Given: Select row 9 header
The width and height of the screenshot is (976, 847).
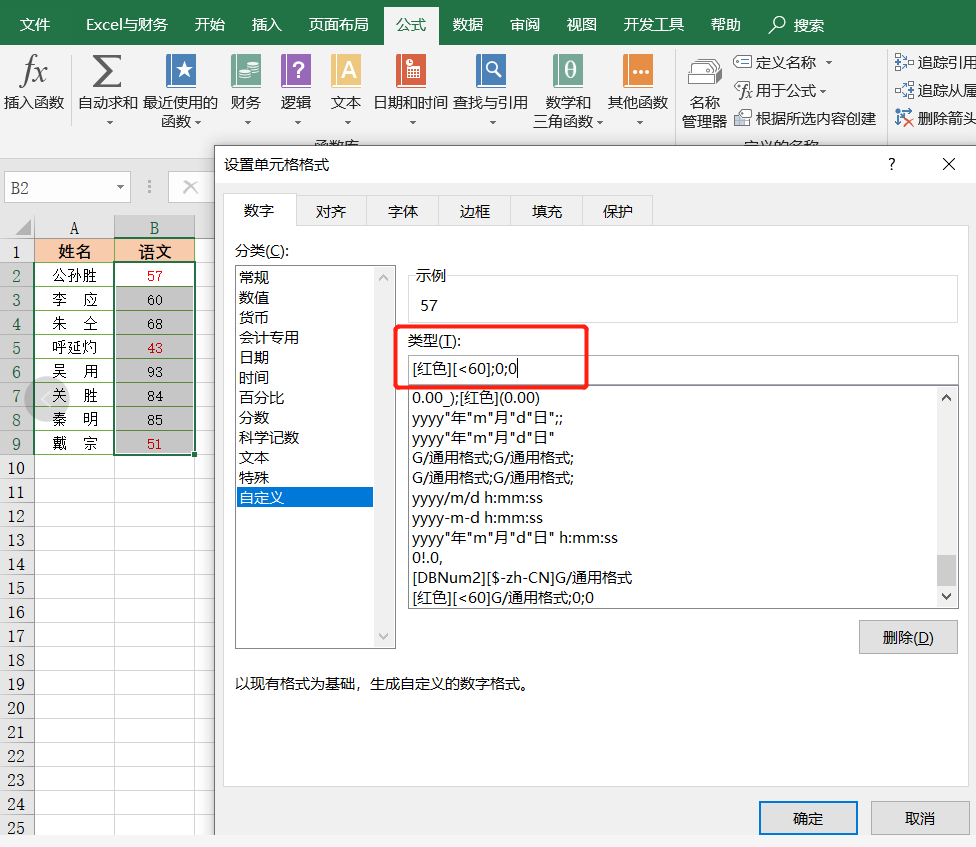Looking at the screenshot, I should point(17,444).
